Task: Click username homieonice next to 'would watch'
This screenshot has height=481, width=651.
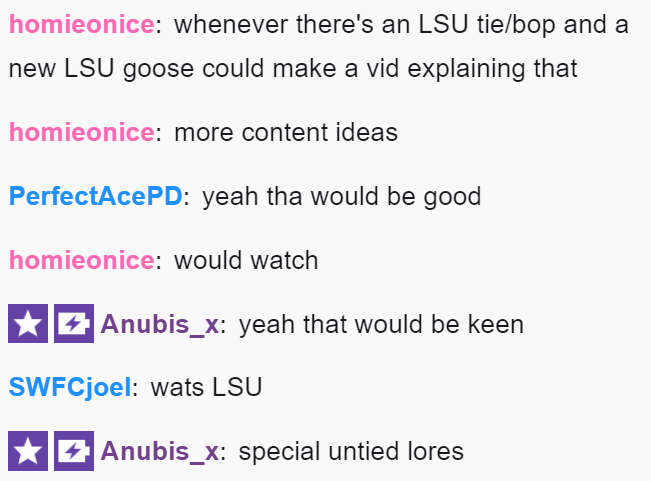Action: (82, 260)
